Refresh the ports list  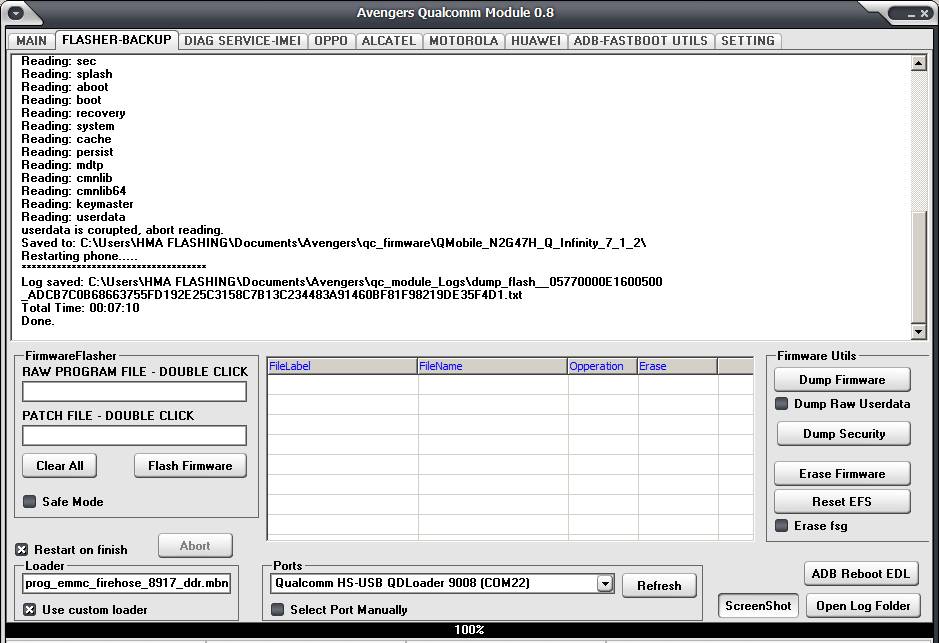pos(658,586)
